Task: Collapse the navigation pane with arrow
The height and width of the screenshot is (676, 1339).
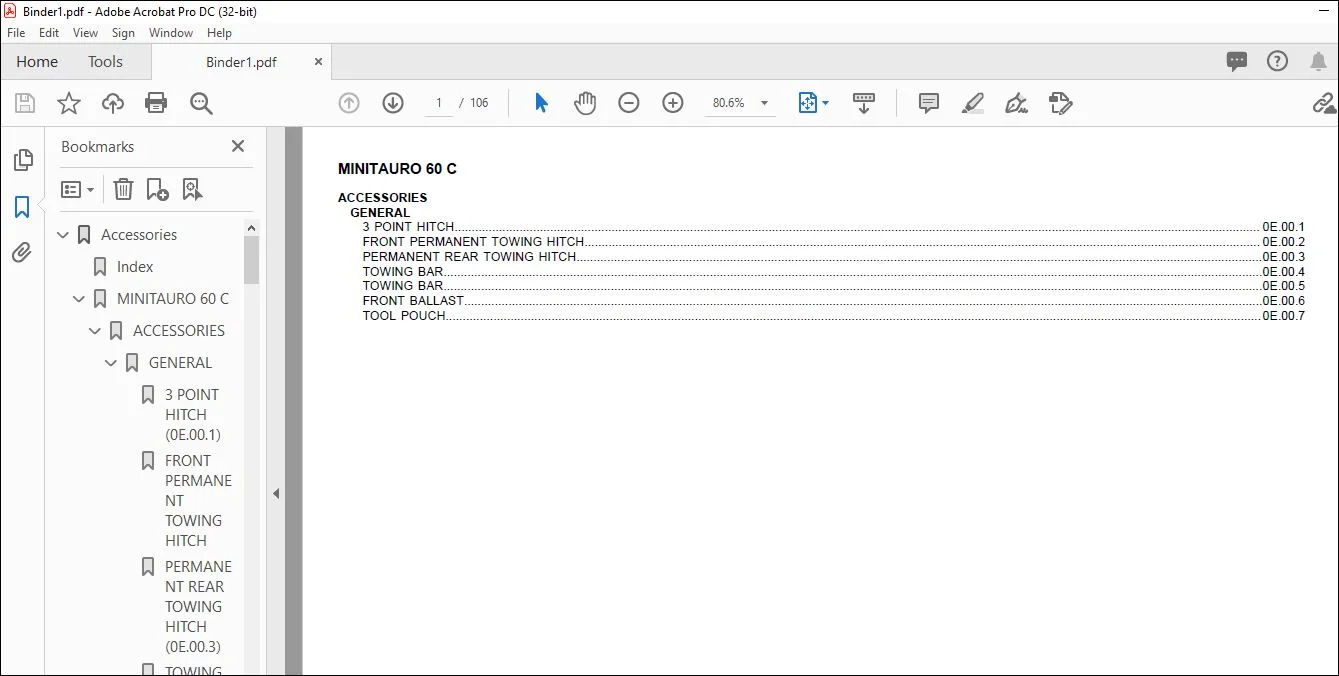Action: point(276,494)
